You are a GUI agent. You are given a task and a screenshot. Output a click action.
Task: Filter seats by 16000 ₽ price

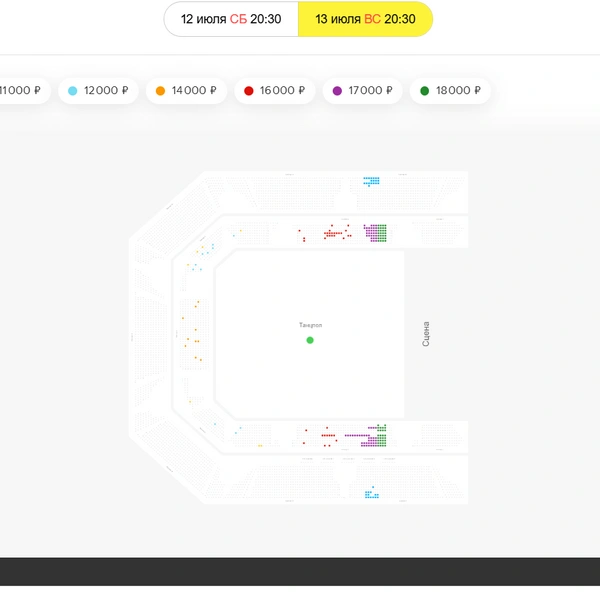point(274,91)
